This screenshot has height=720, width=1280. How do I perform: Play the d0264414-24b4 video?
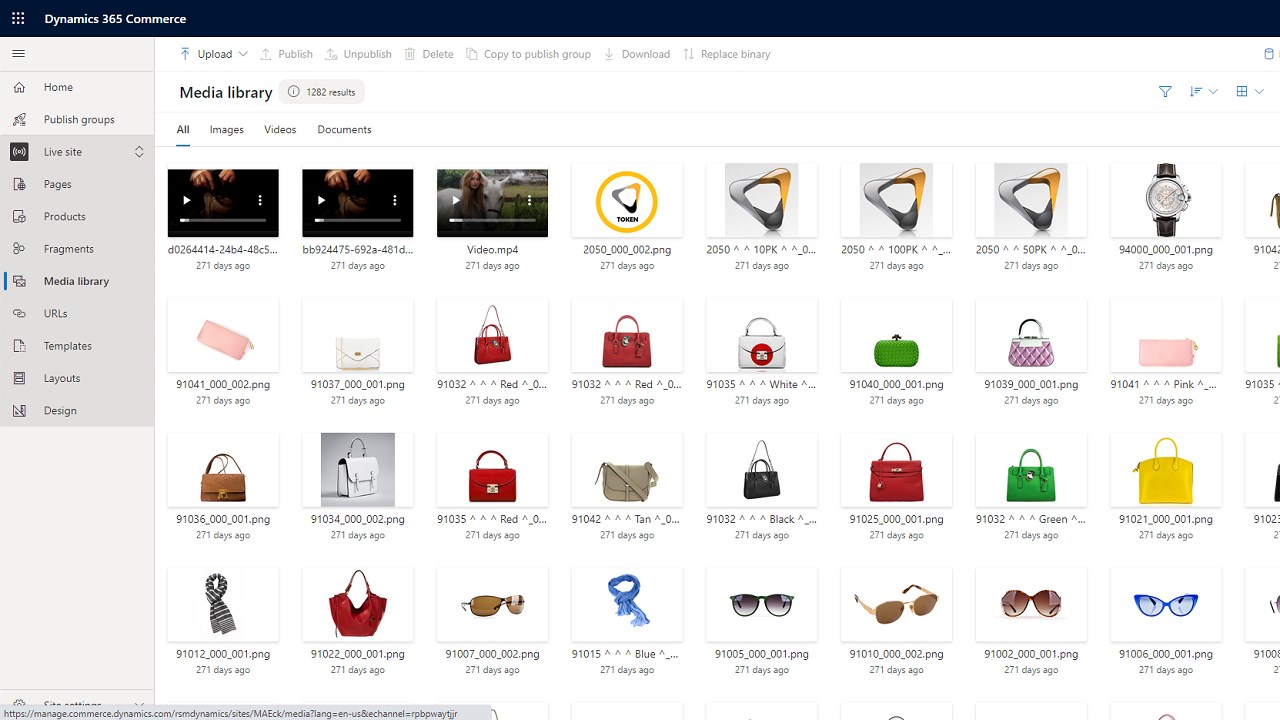(186, 200)
